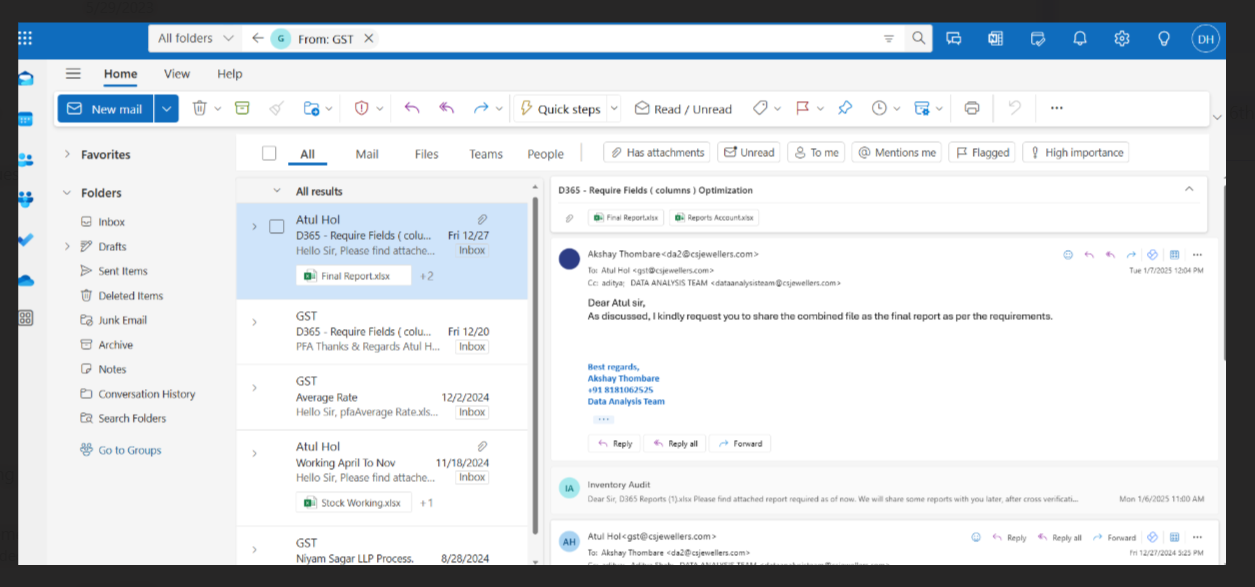The height and width of the screenshot is (587, 1255).
Task: Click Reply below Akshay's message body
Action: 615,443
